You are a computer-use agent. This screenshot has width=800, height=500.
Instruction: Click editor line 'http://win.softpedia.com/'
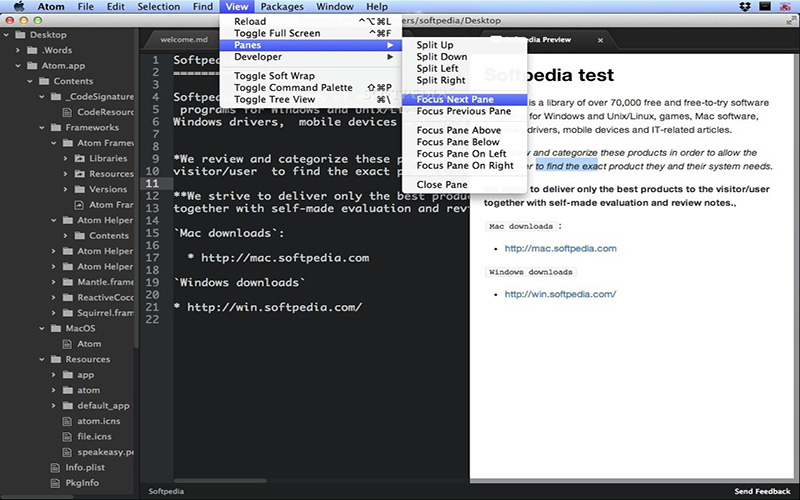(x=274, y=307)
